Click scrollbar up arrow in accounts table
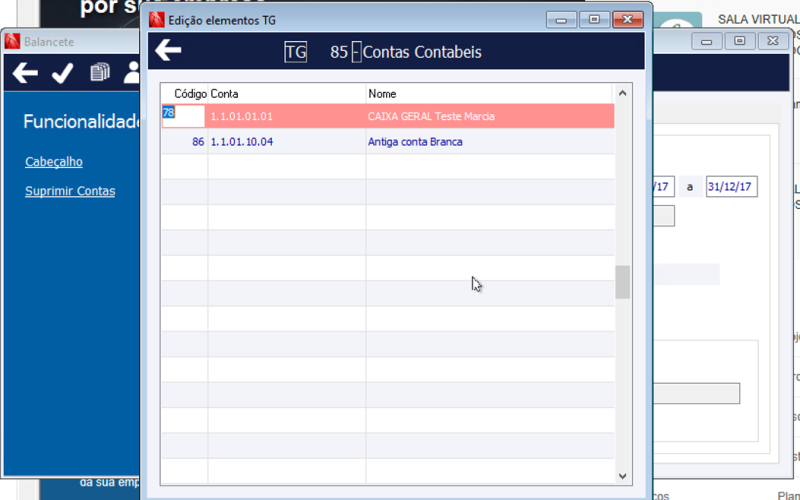This screenshot has height=500, width=800. point(622,93)
